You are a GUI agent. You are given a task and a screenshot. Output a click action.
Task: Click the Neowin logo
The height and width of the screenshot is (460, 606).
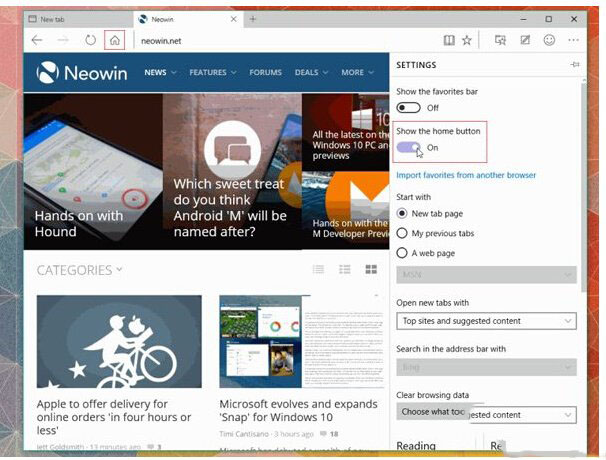pyautogui.click(x=82, y=73)
